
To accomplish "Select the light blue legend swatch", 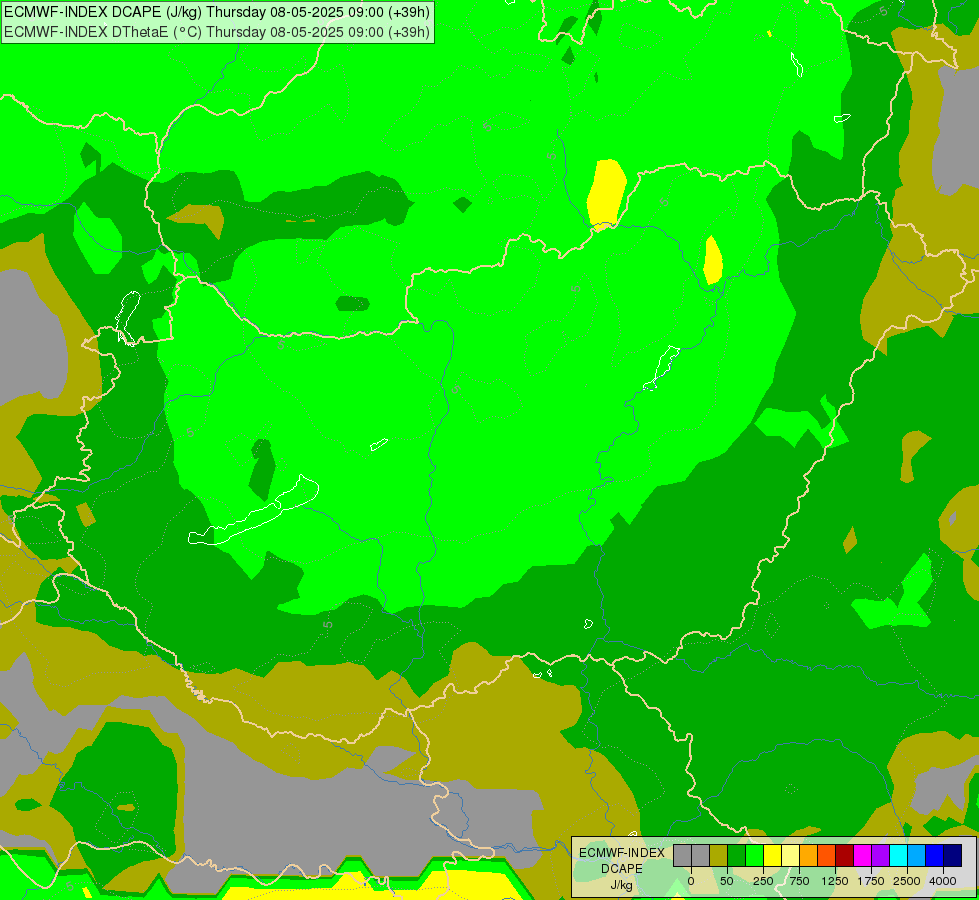I will click(x=917, y=856).
